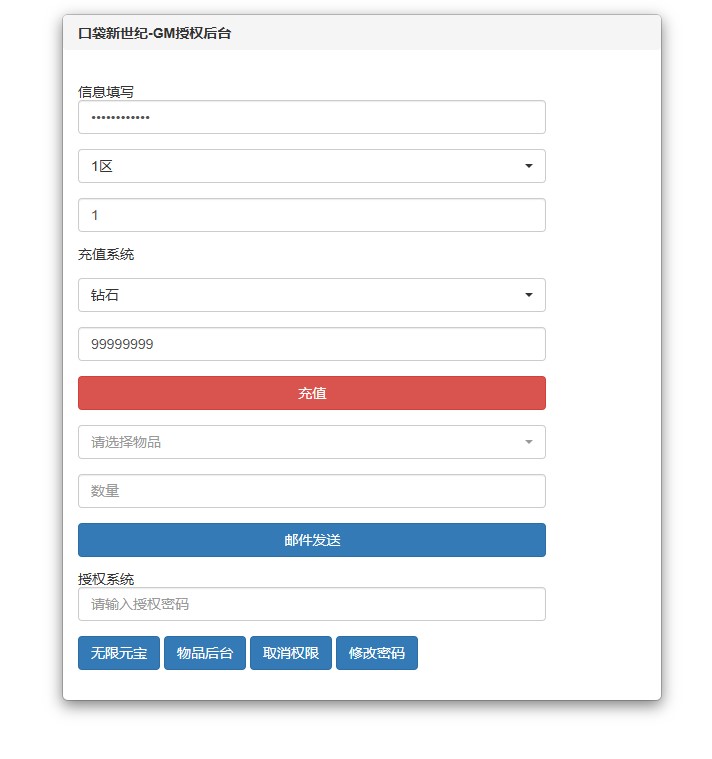Click the blue 邮件发送 button
Viewport: 712px width, 759px height.
pyautogui.click(x=312, y=540)
